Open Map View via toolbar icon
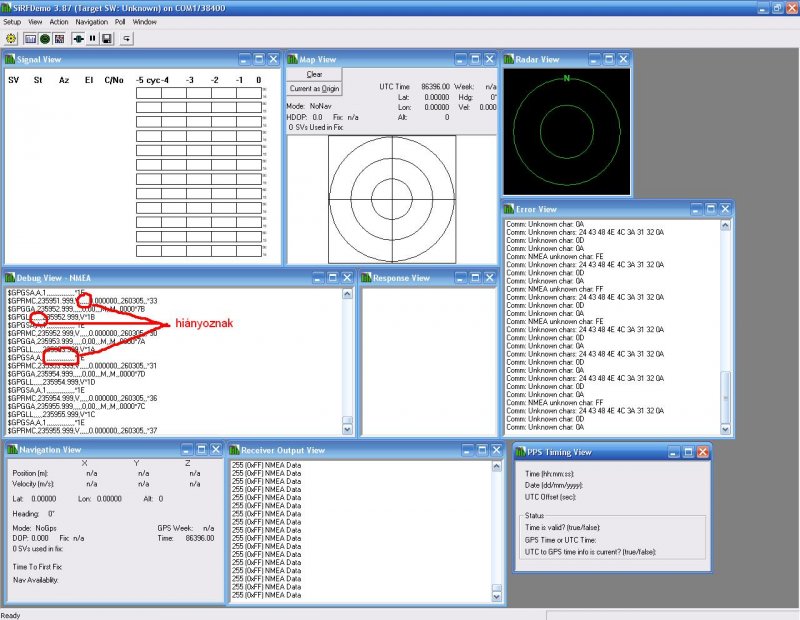800x620 pixels. click(59, 38)
